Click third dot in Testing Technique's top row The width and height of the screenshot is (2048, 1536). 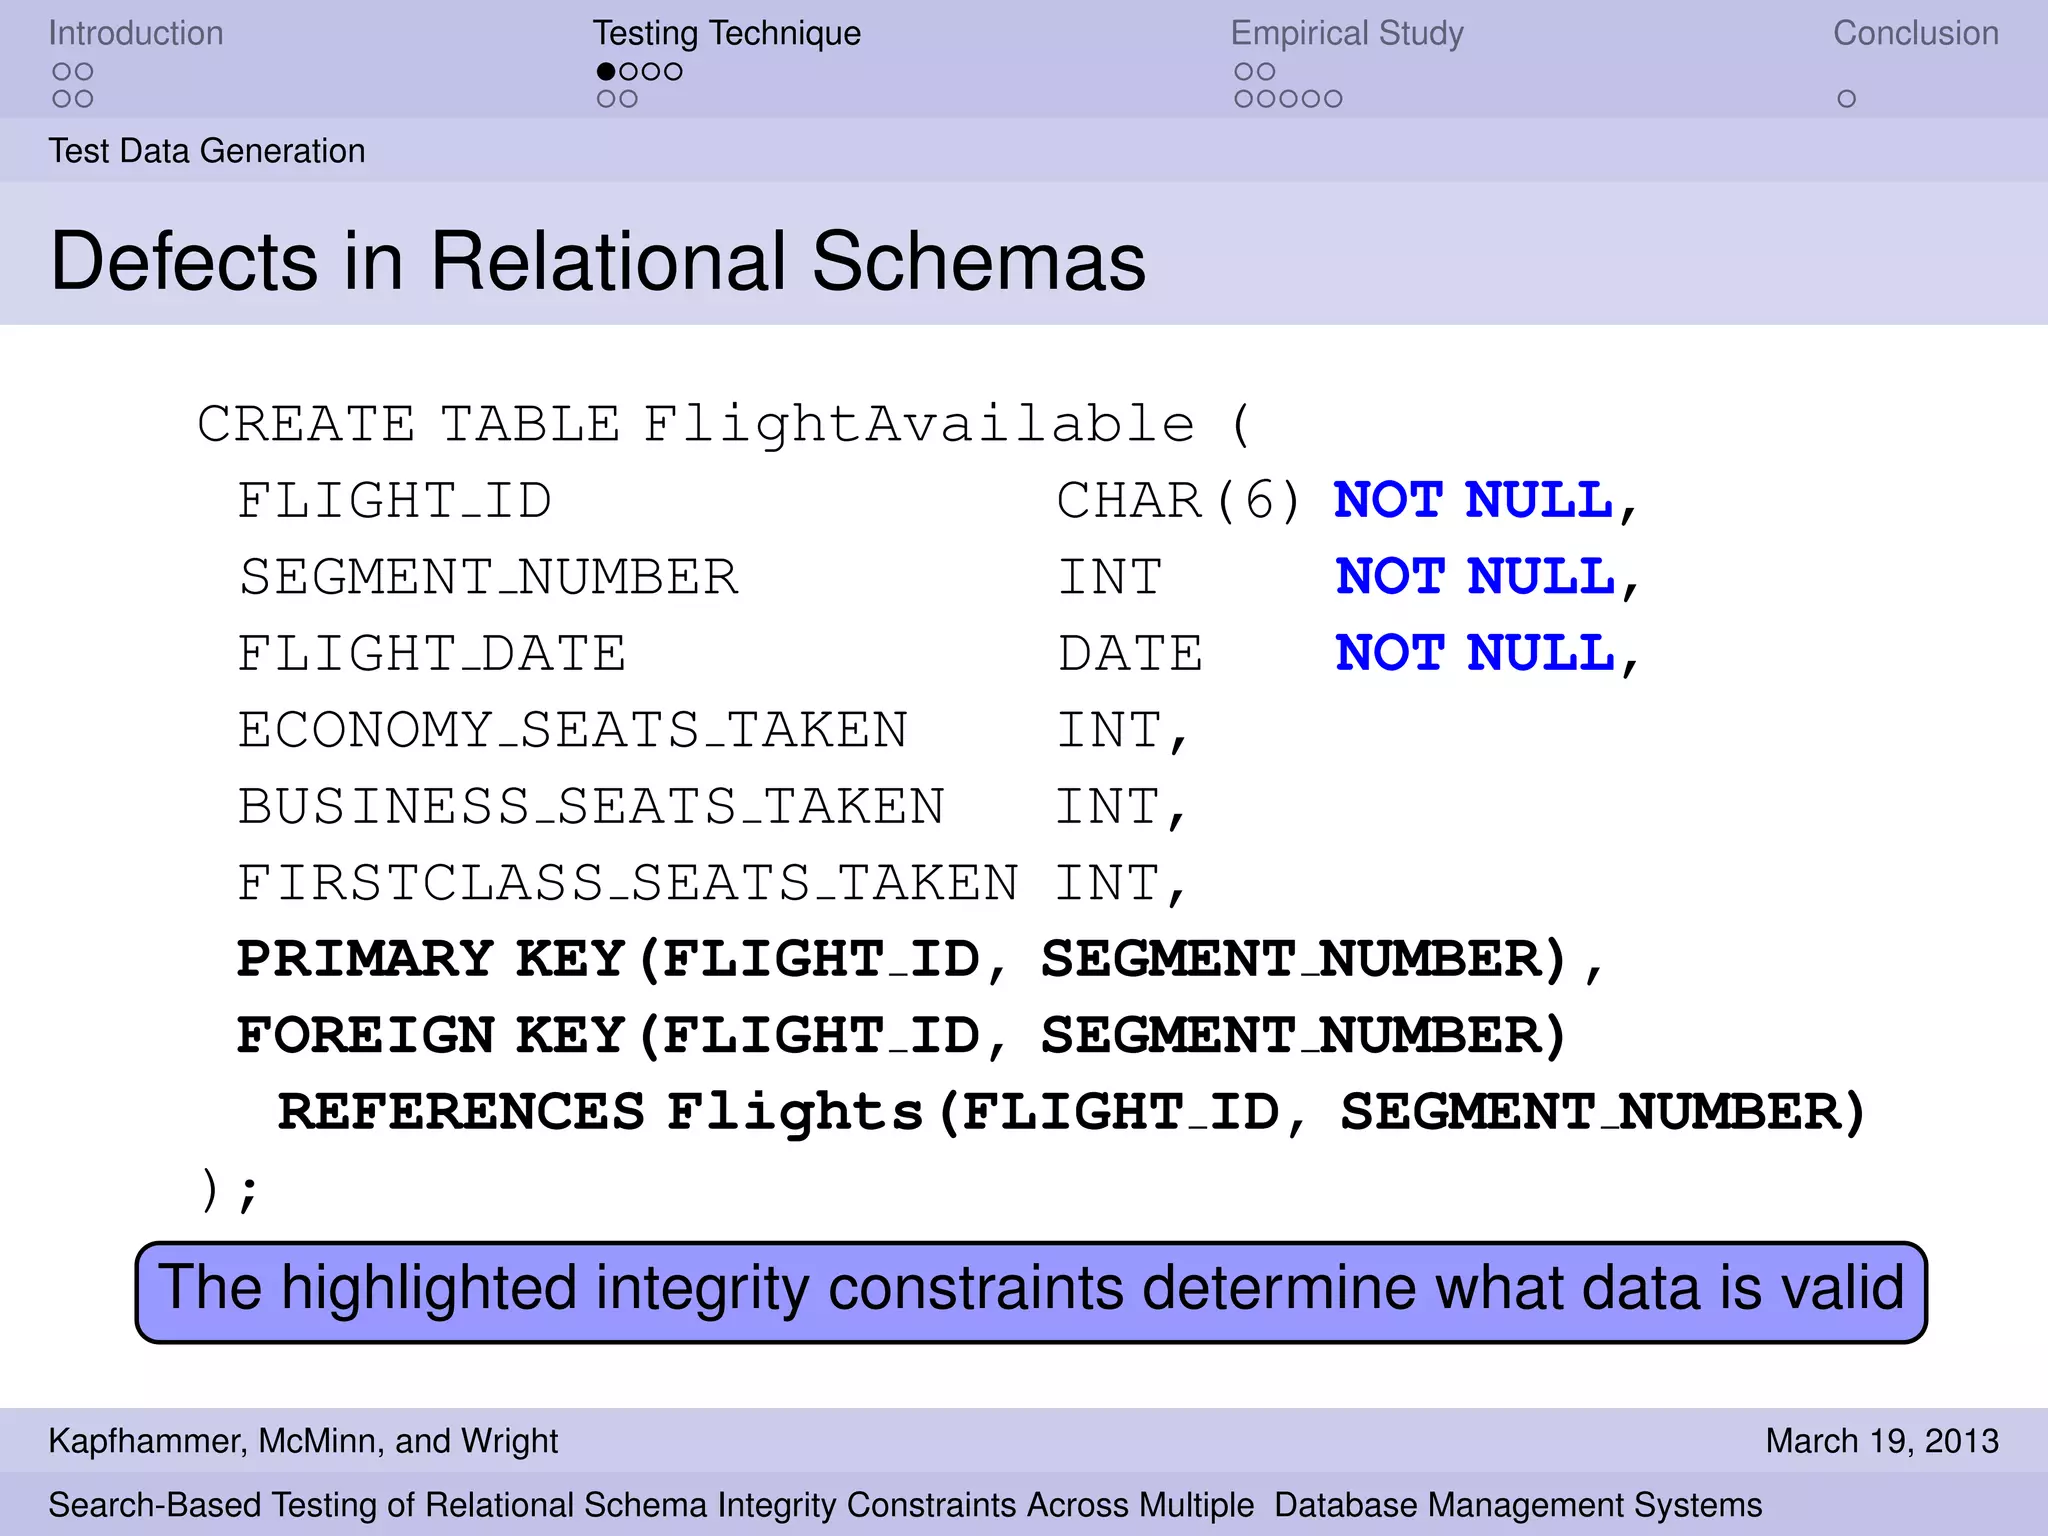click(651, 72)
